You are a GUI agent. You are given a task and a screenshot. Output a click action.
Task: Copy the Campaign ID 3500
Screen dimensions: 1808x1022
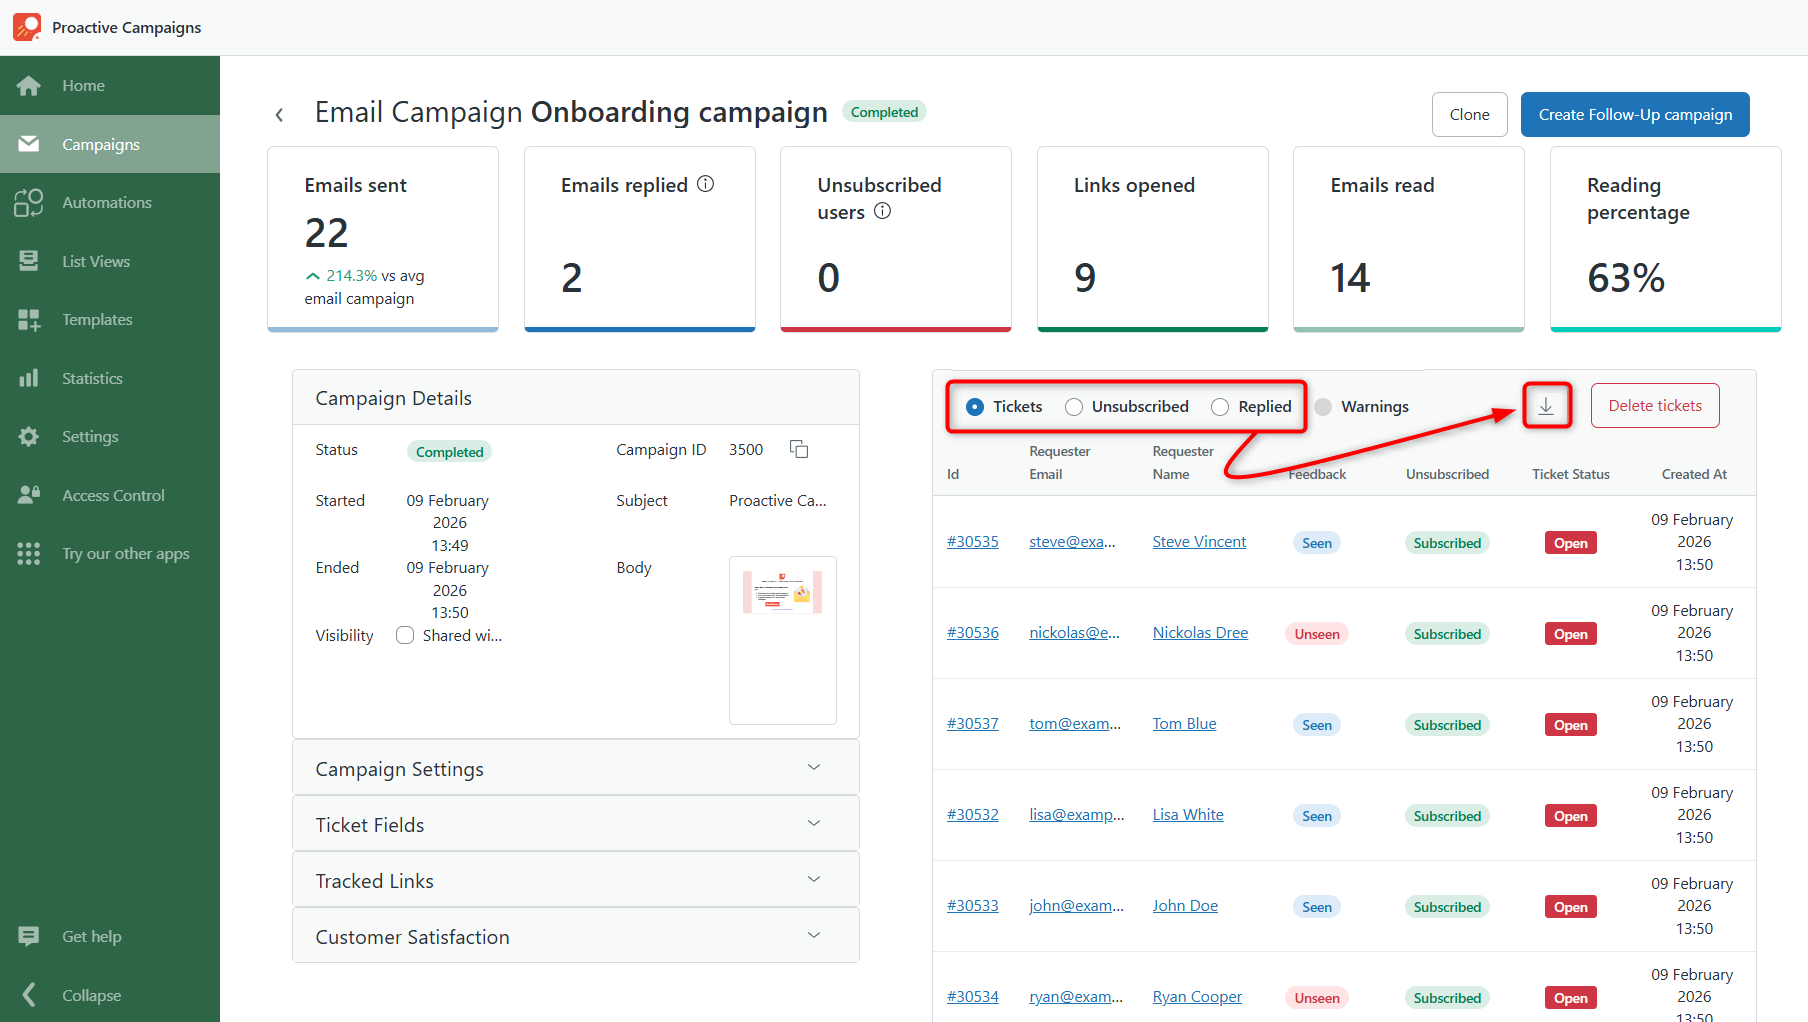[798, 449]
